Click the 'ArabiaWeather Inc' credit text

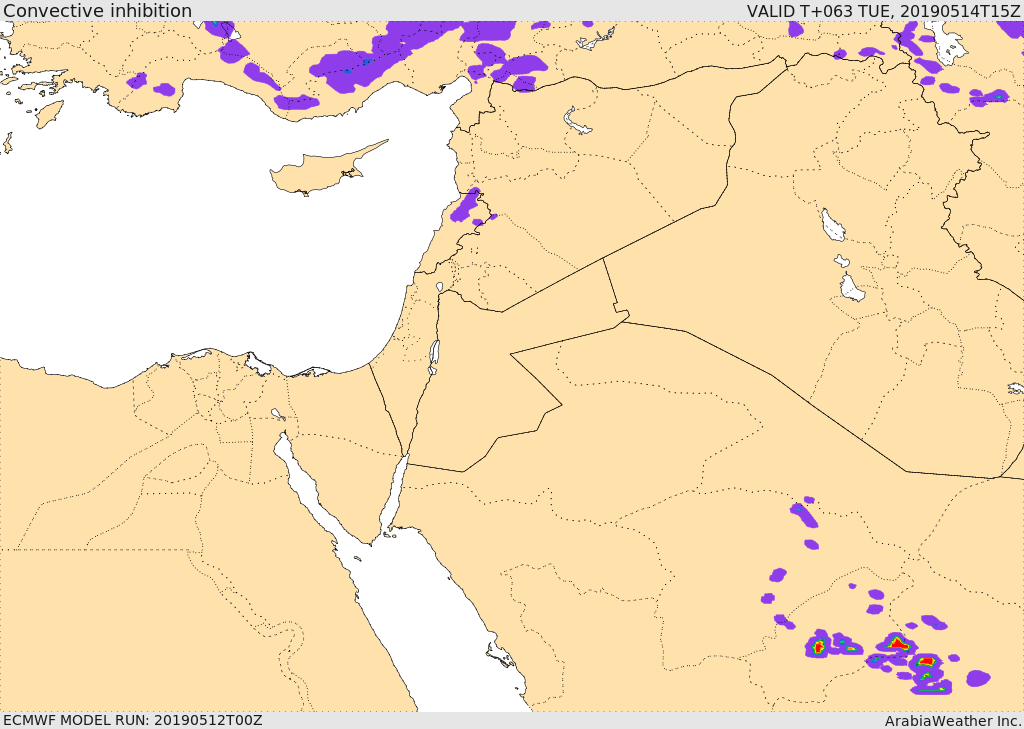(953, 721)
